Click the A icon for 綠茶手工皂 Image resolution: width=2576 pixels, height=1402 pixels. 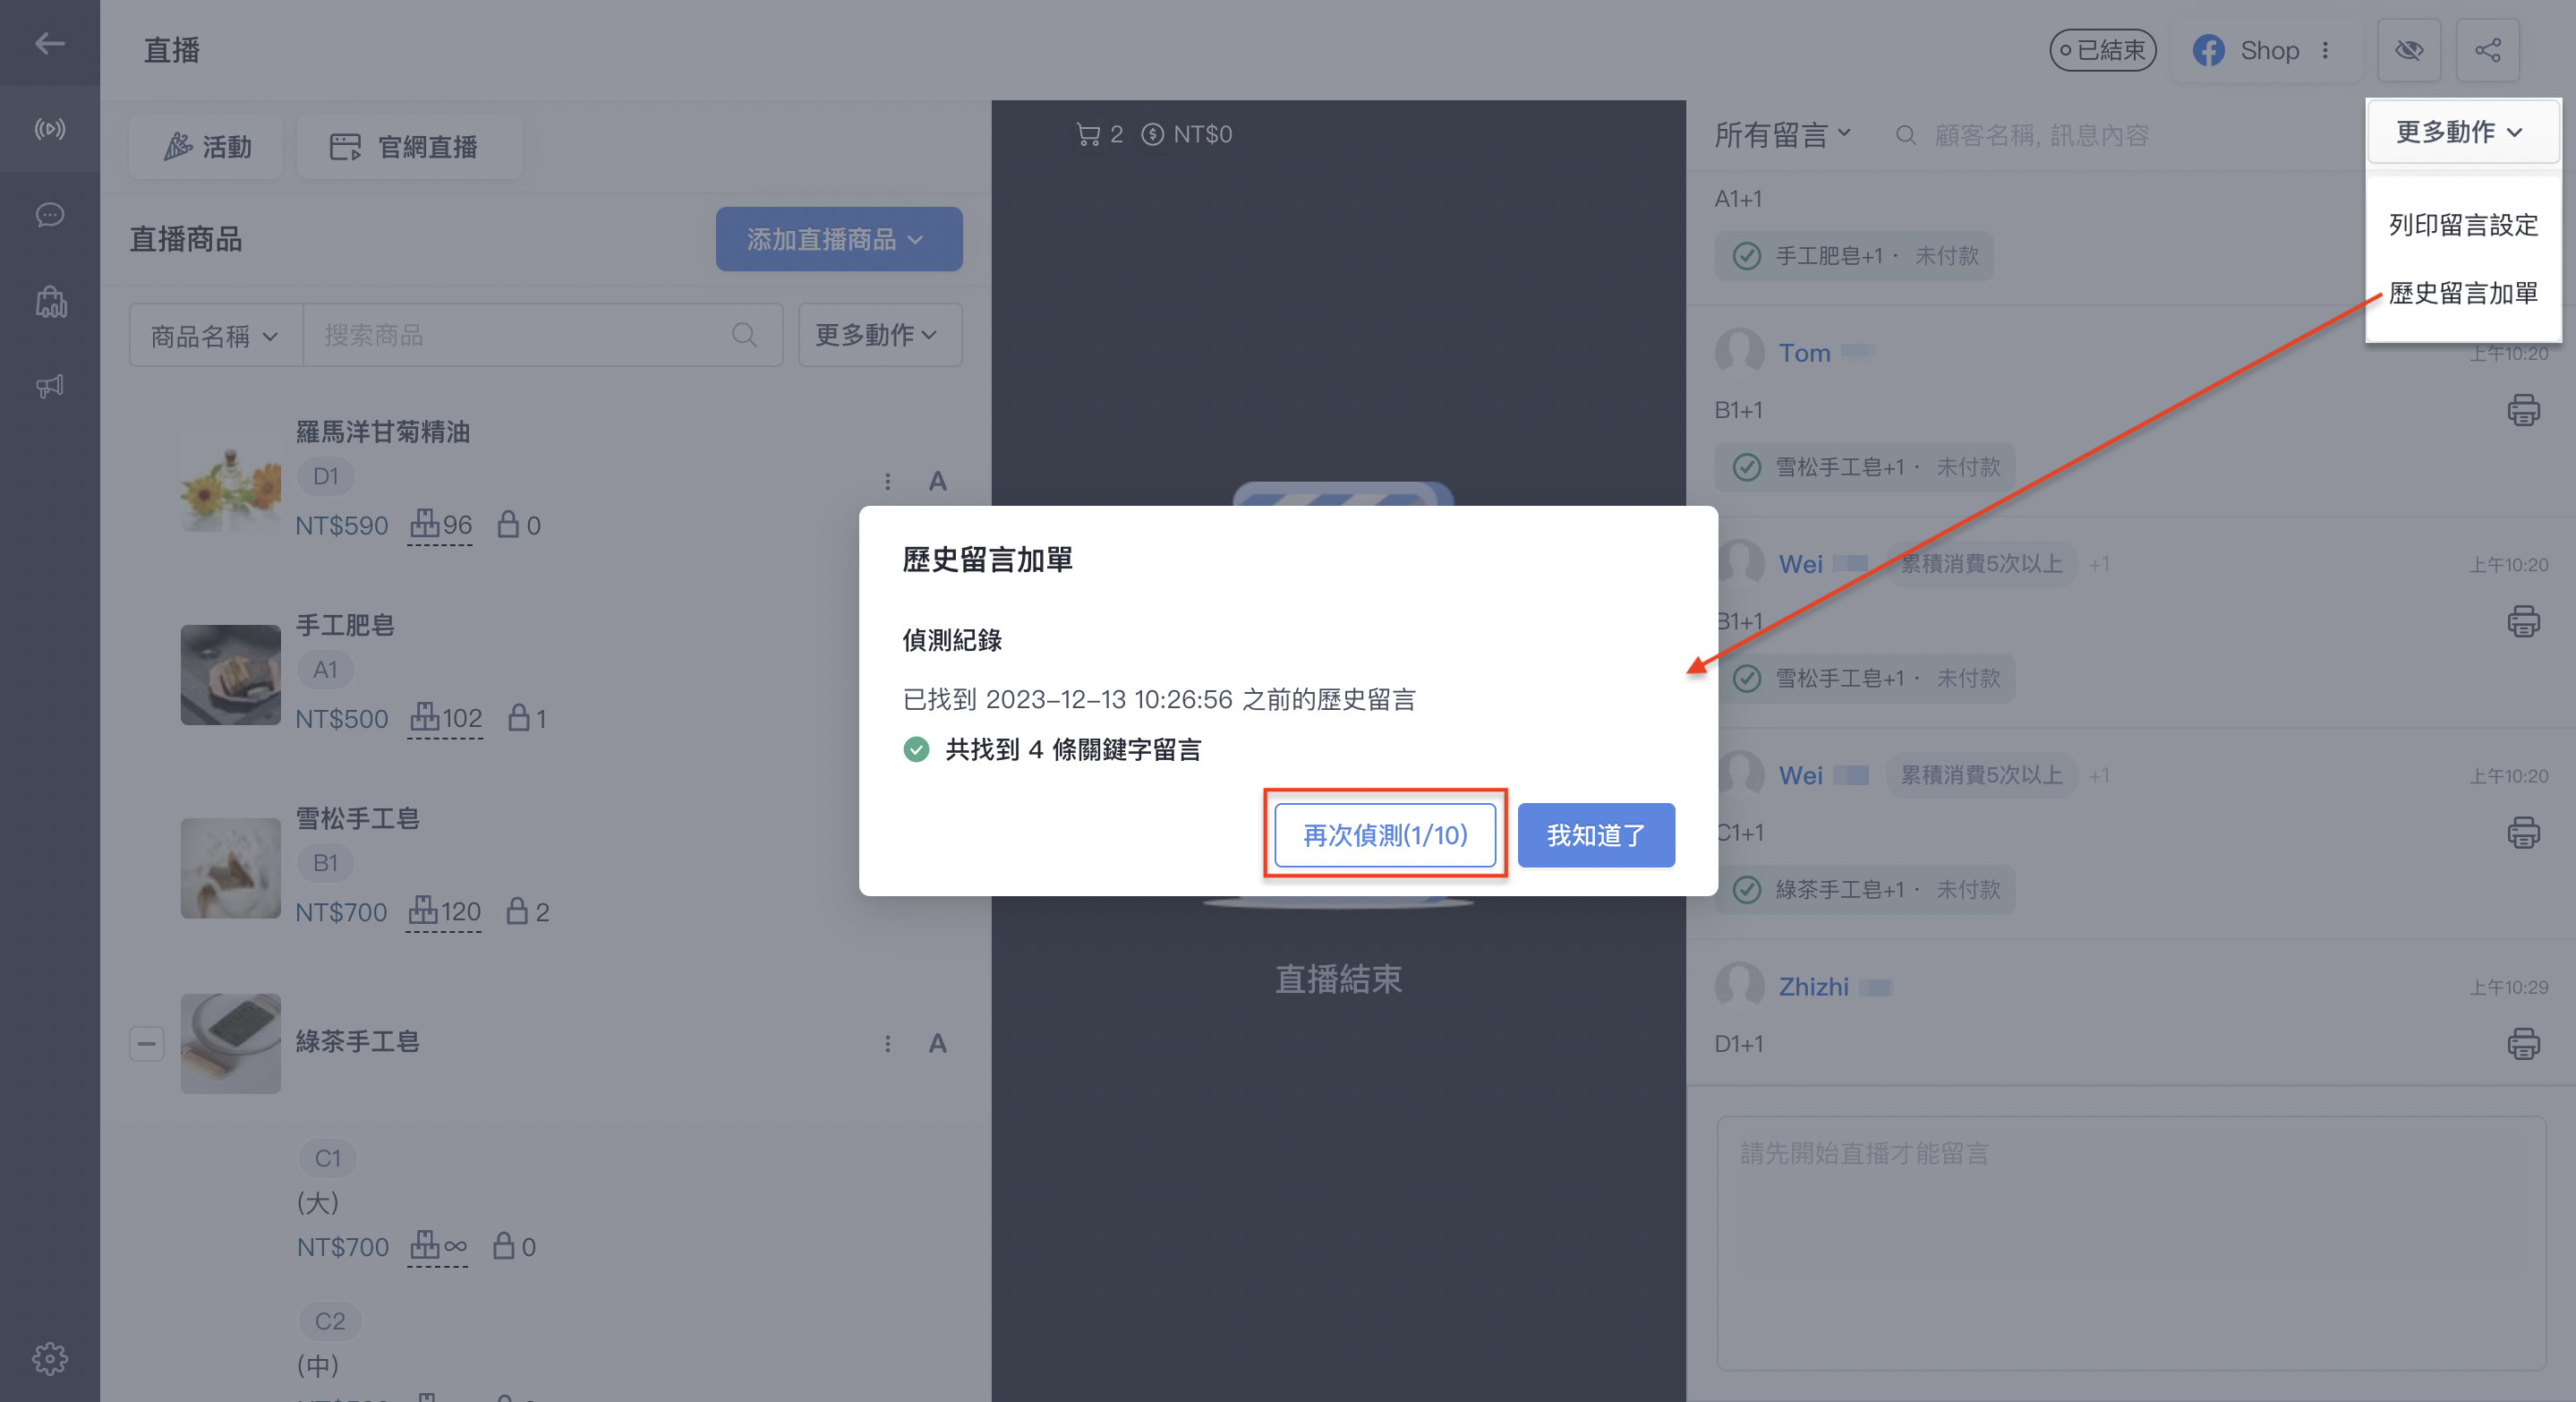[x=937, y=1043]
